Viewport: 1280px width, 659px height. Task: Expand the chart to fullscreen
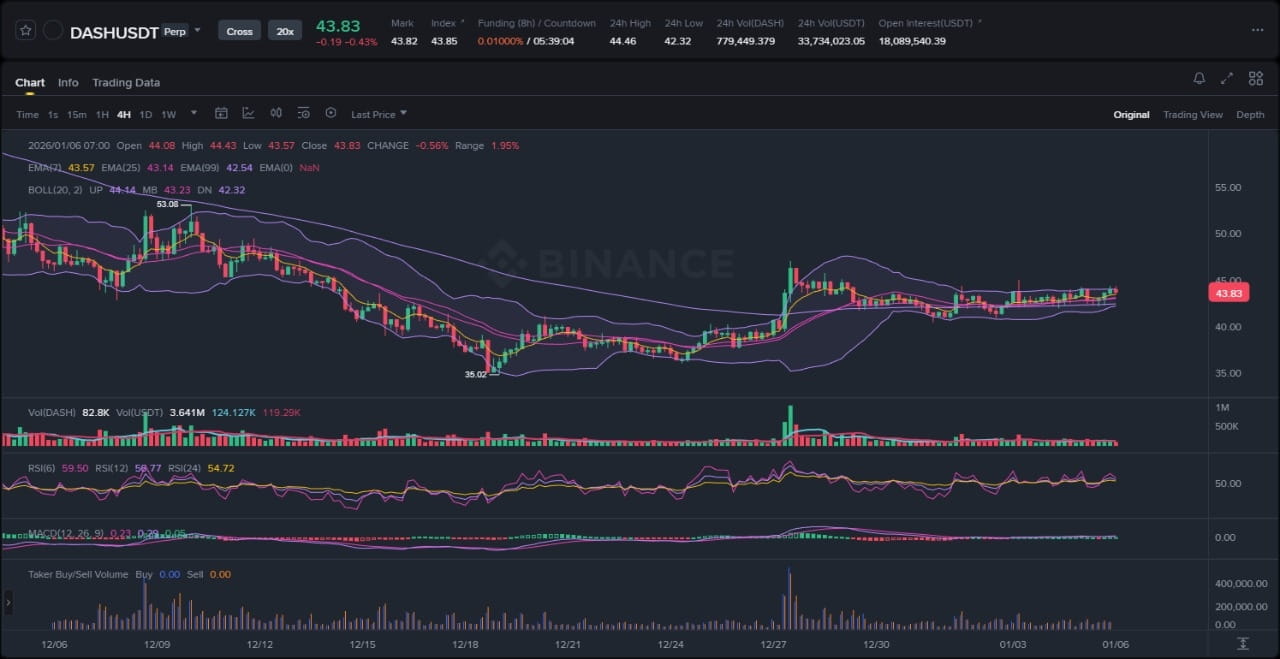(1227, 78)
